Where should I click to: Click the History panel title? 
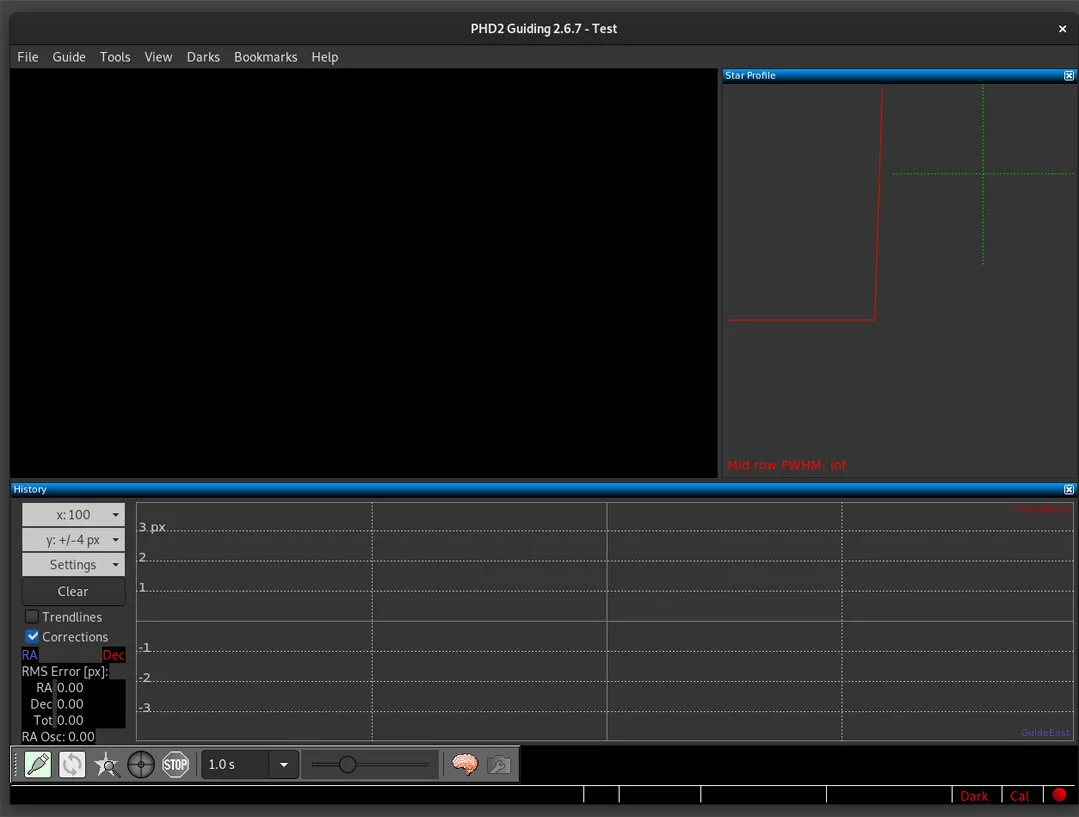tap(30, 489)
